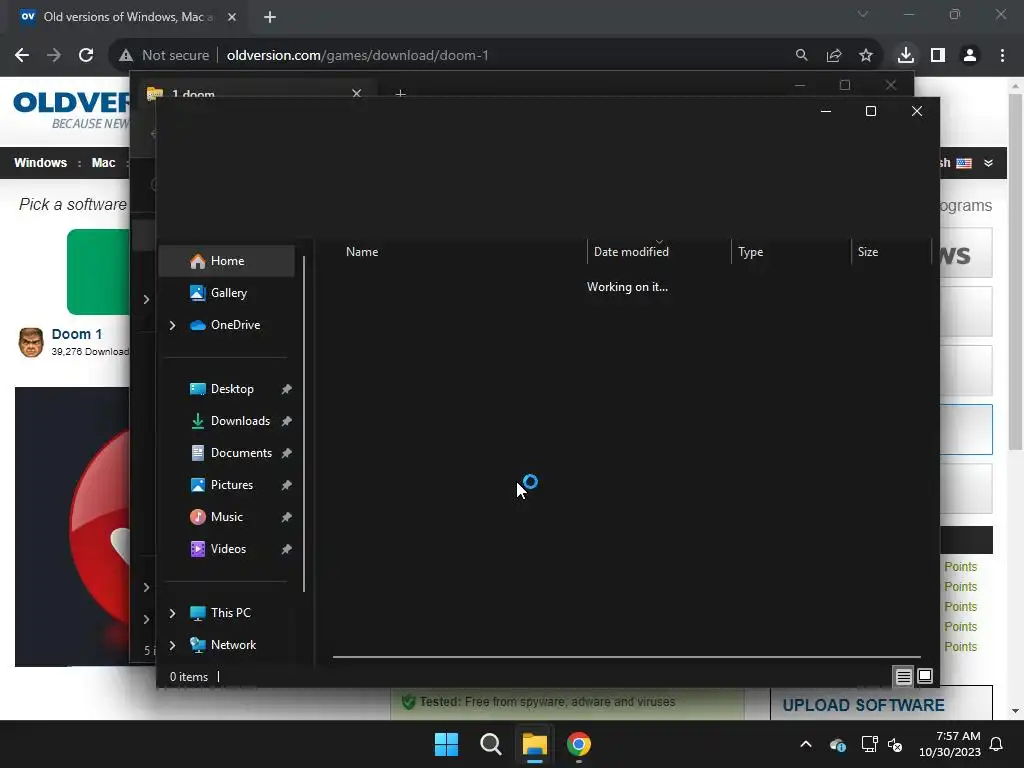
Task: Click the 0 items status text
Action: click(189, 677)
